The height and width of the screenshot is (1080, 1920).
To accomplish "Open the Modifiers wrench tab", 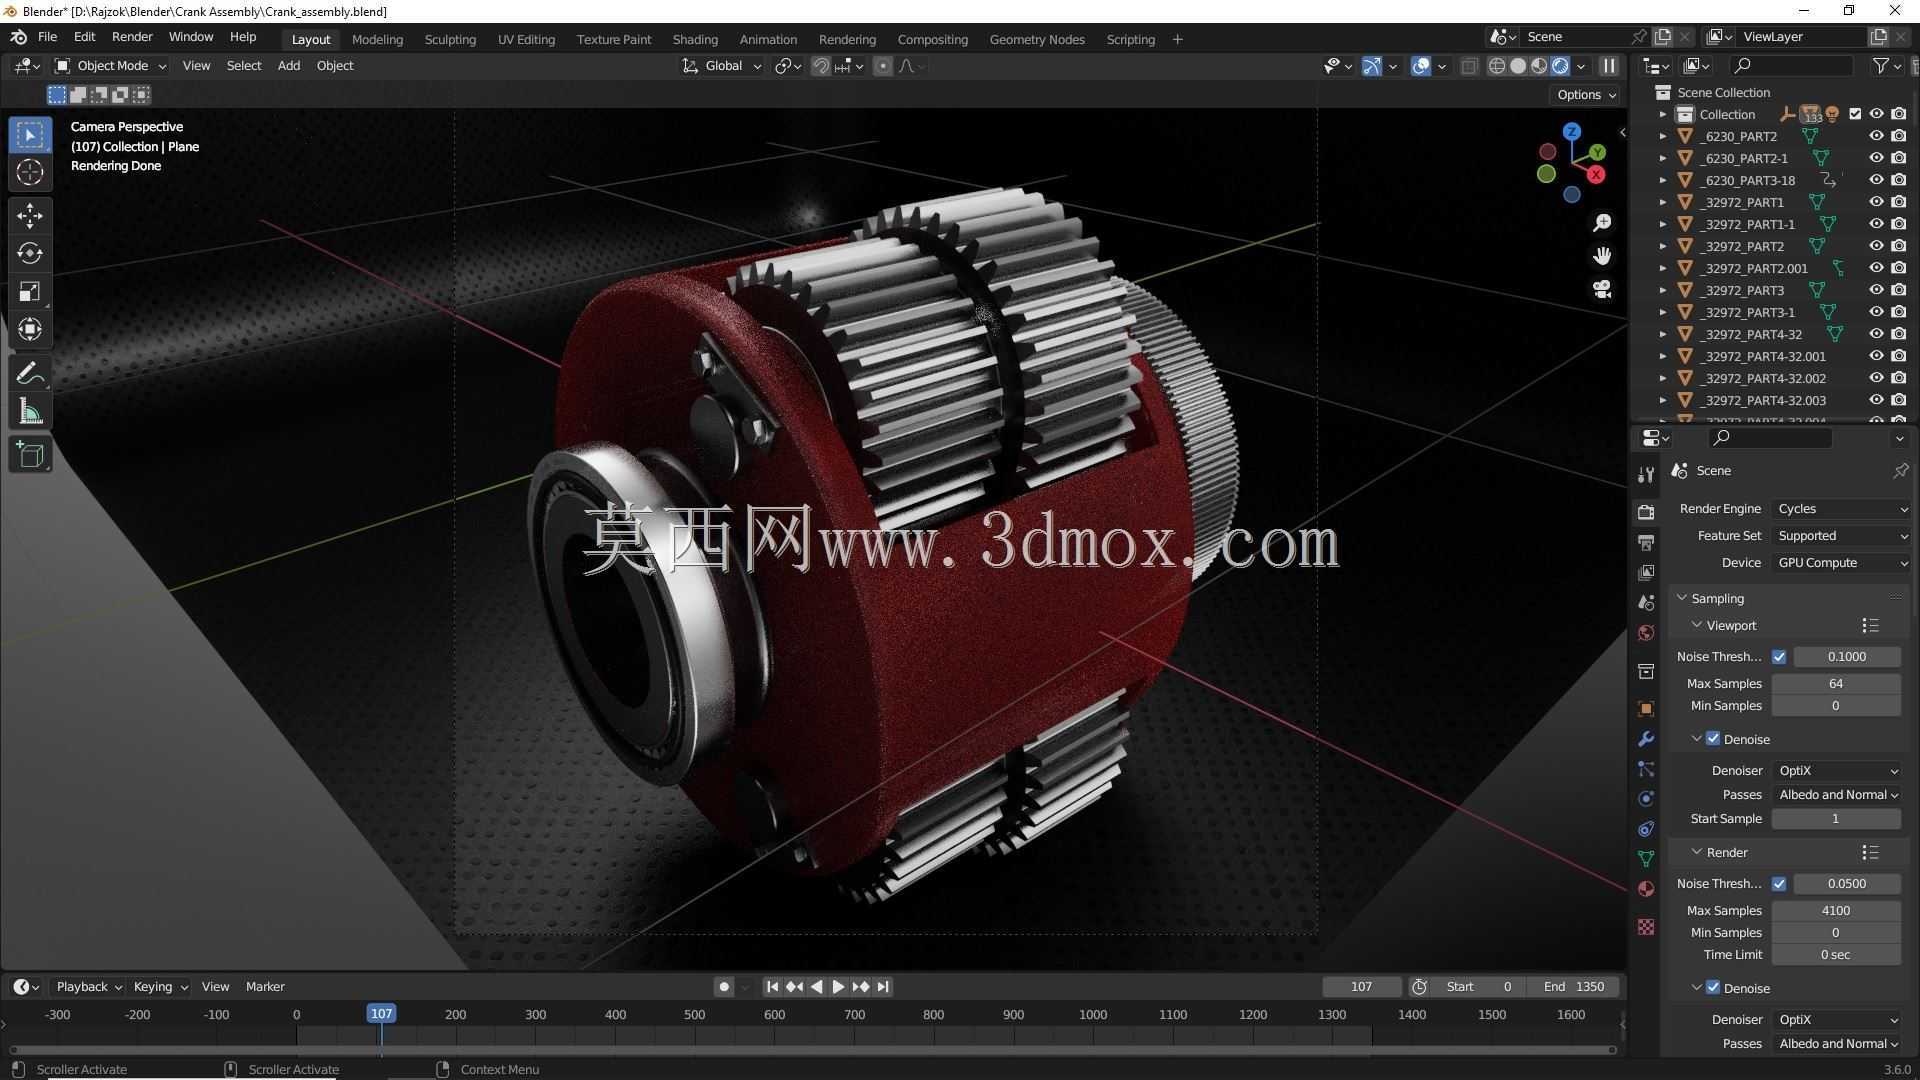I will coord(1646,739).
